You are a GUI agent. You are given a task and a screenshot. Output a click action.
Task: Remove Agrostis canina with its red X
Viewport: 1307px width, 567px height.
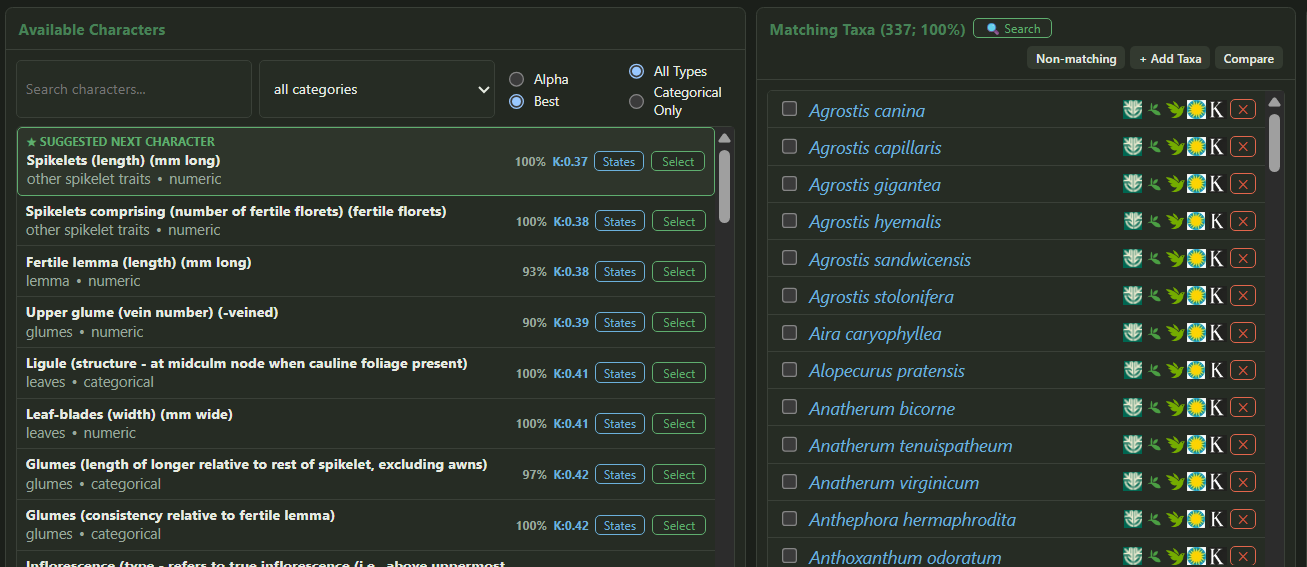click(1242, 110)
